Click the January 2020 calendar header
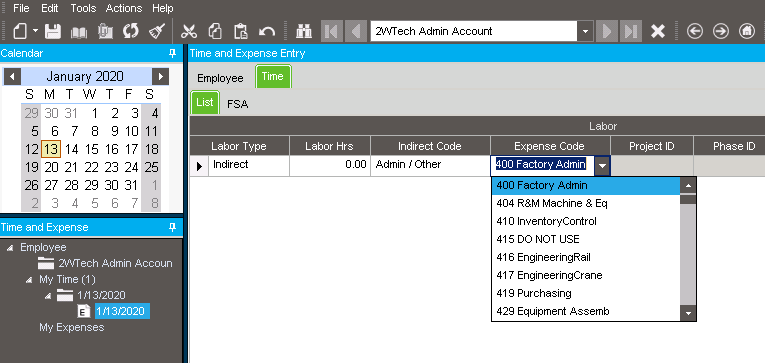Image resolution: width=765 pixels, height=363 pixels. coord(85,77)
